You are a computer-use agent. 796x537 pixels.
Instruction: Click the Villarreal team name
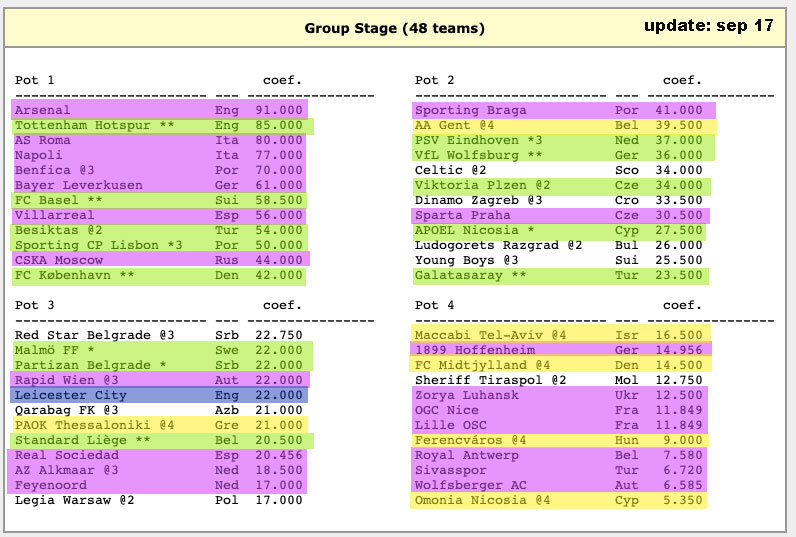(54, 215)
